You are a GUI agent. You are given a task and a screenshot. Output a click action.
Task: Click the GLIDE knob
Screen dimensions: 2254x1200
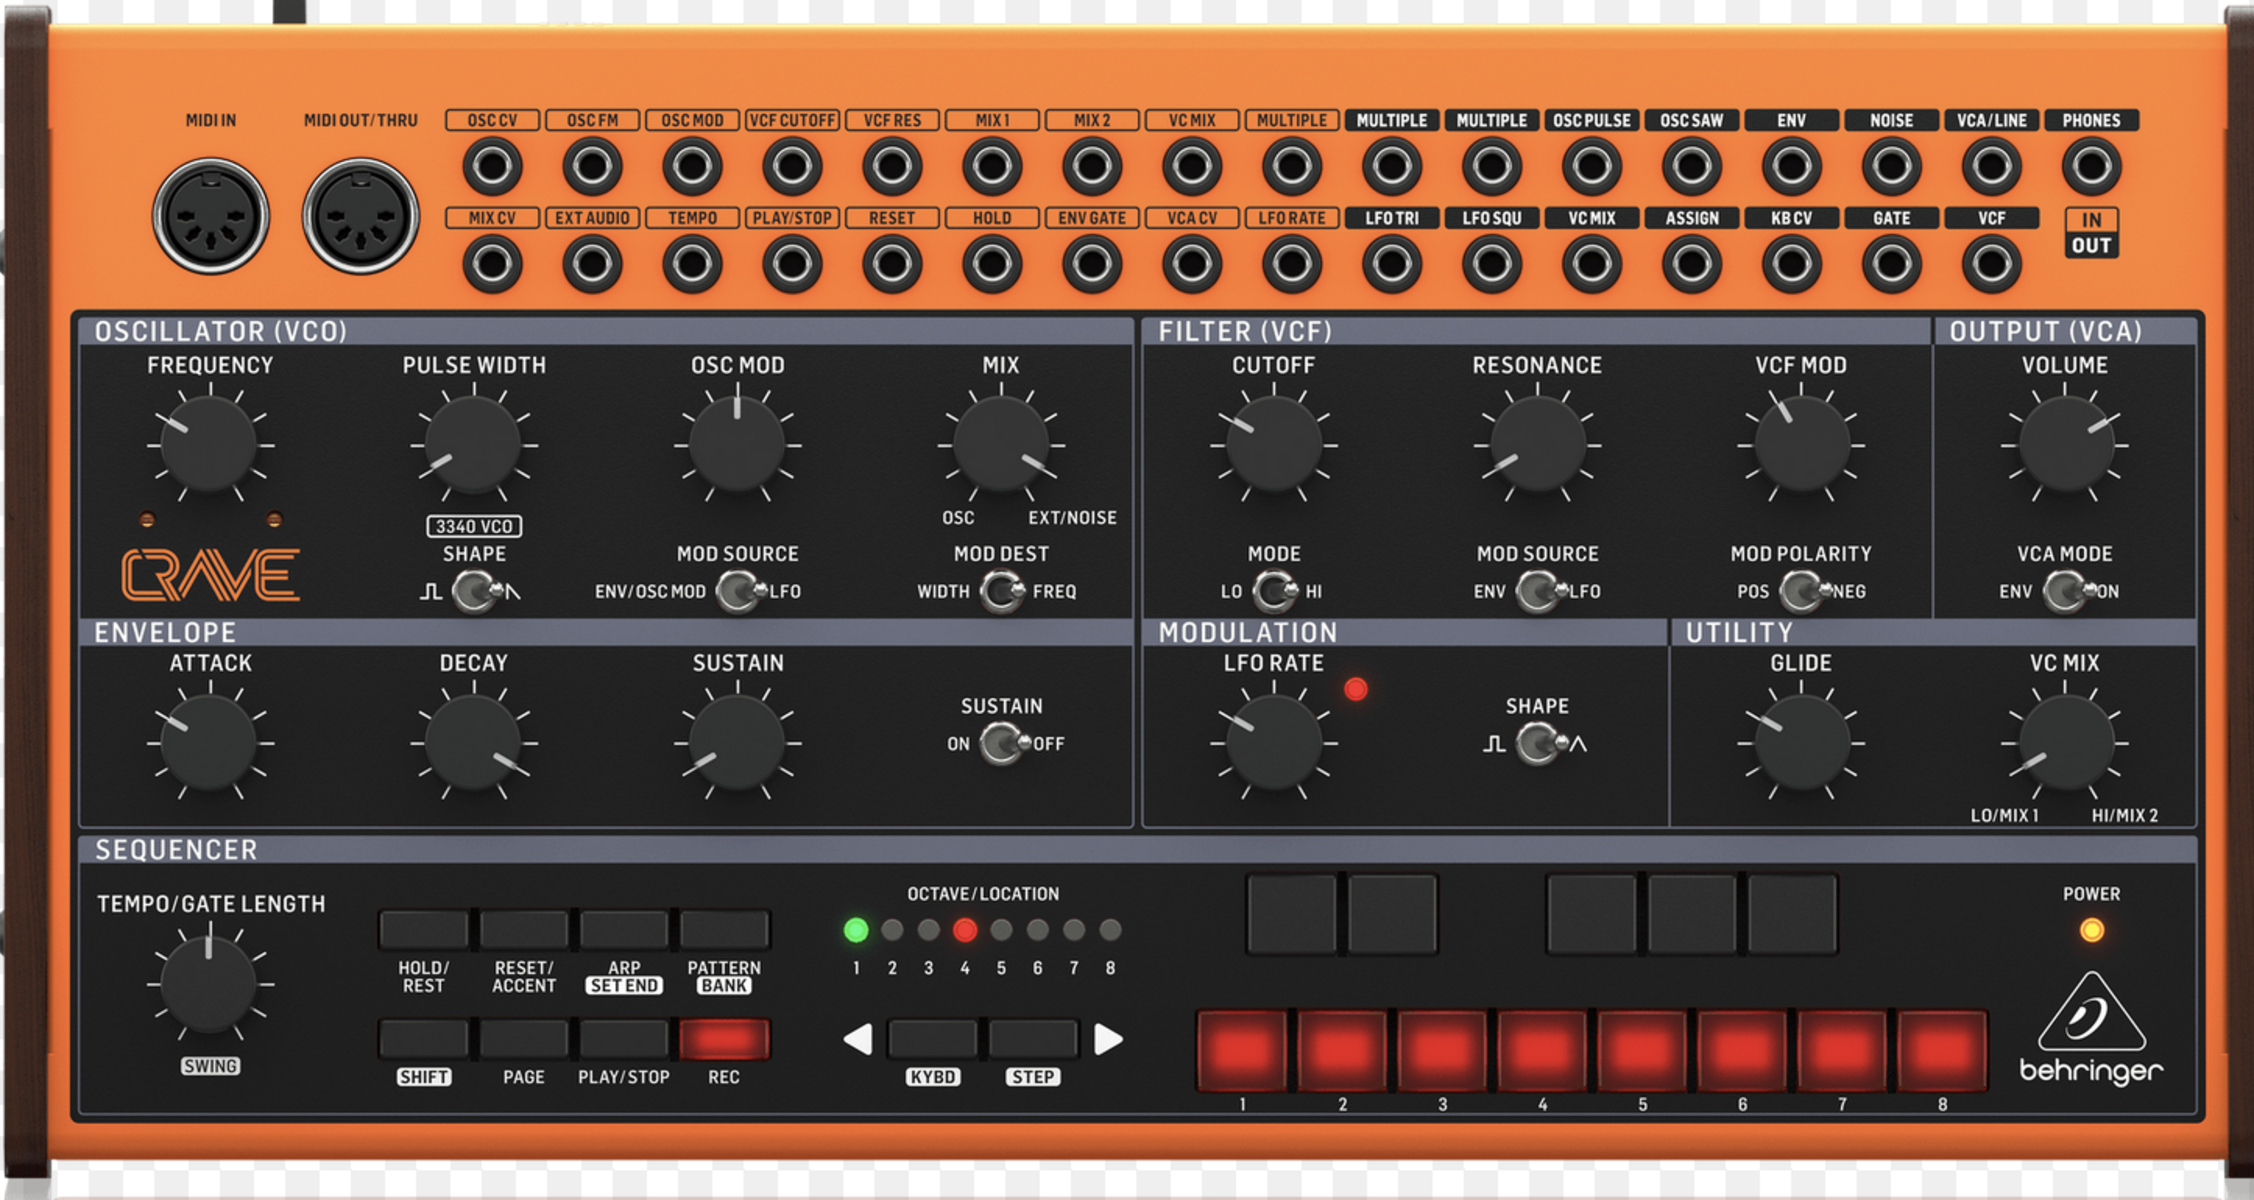pyautogui.click(x=1802, y=743)
